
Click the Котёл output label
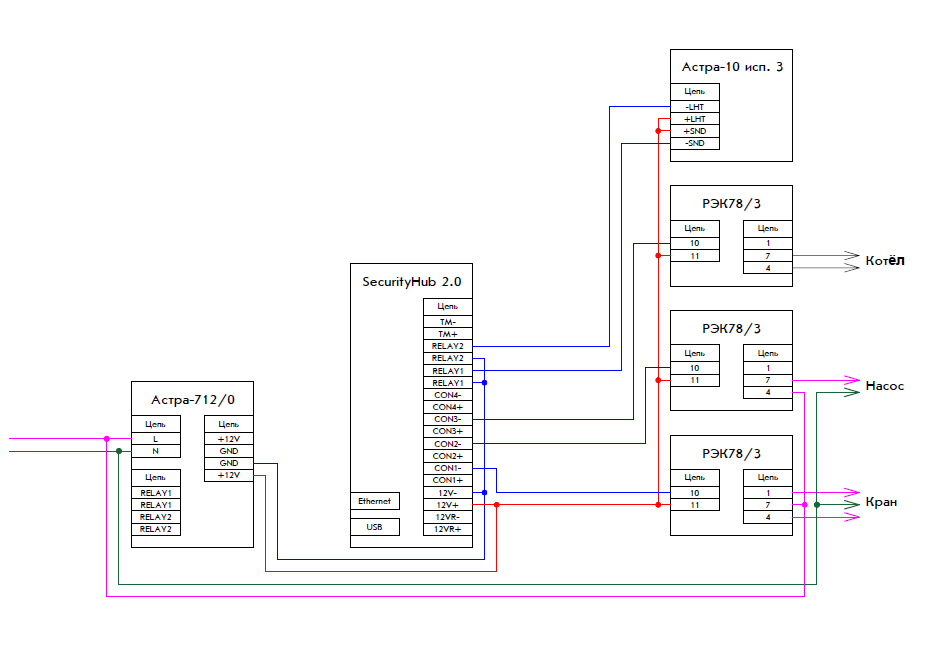(x=885, y=261)
